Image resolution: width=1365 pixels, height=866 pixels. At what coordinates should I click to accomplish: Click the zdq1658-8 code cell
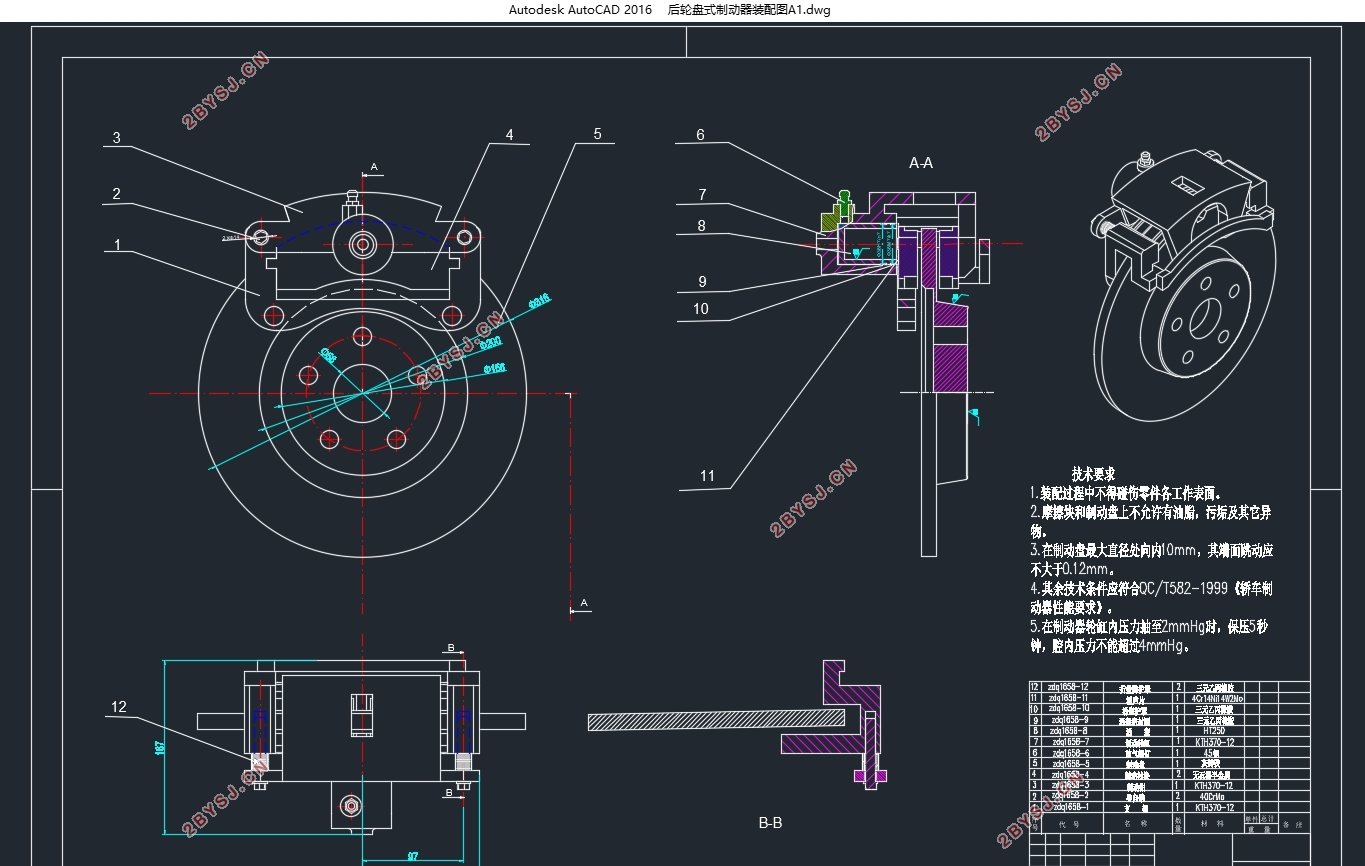1073,731
